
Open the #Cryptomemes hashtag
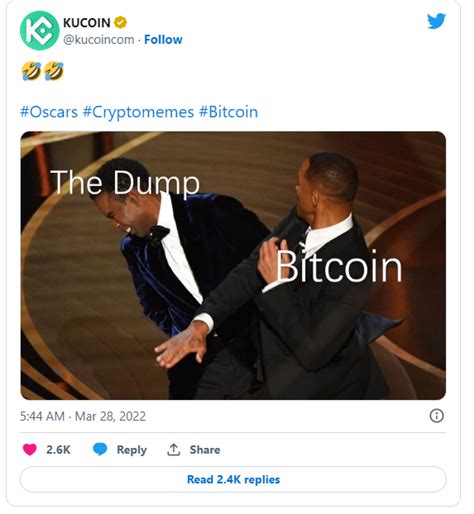pyautogui.click(x=138, y=112)
